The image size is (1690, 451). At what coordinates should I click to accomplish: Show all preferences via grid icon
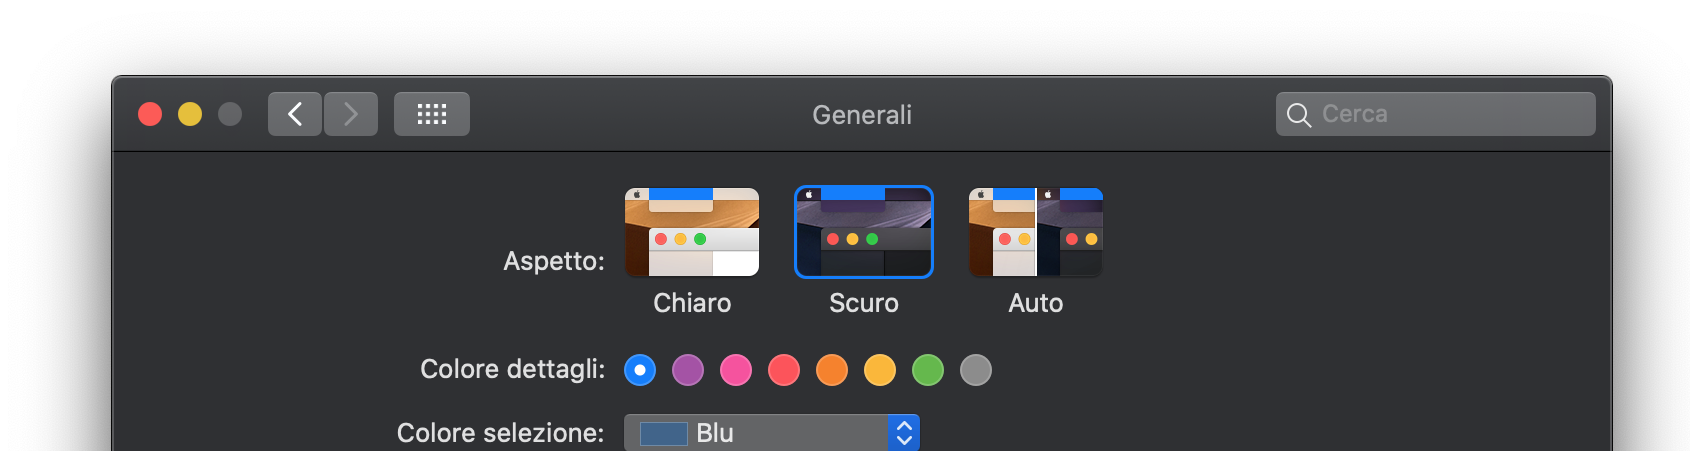pyautogui.click(x=432, y=114)
